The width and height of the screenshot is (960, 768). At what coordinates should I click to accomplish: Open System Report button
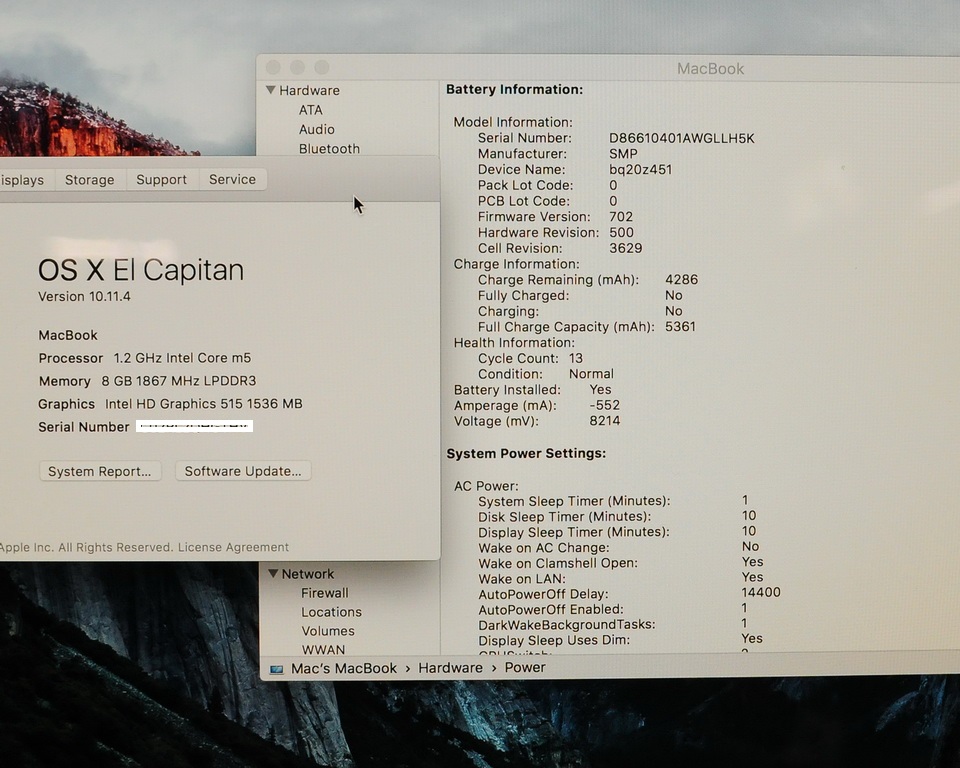100,471
